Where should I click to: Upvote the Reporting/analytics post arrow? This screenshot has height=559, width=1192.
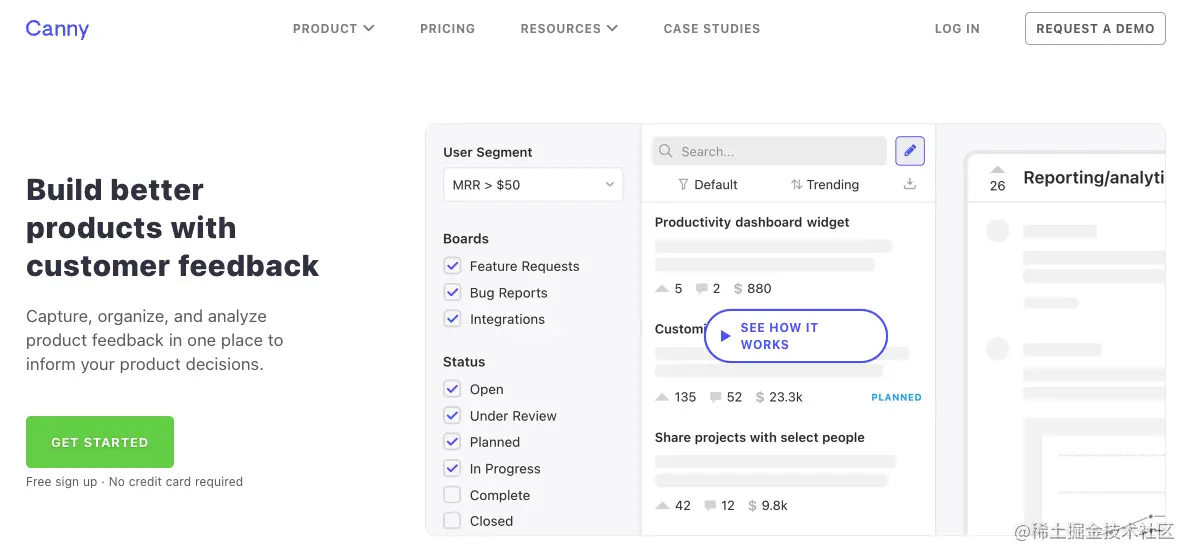tap(997, 170)
